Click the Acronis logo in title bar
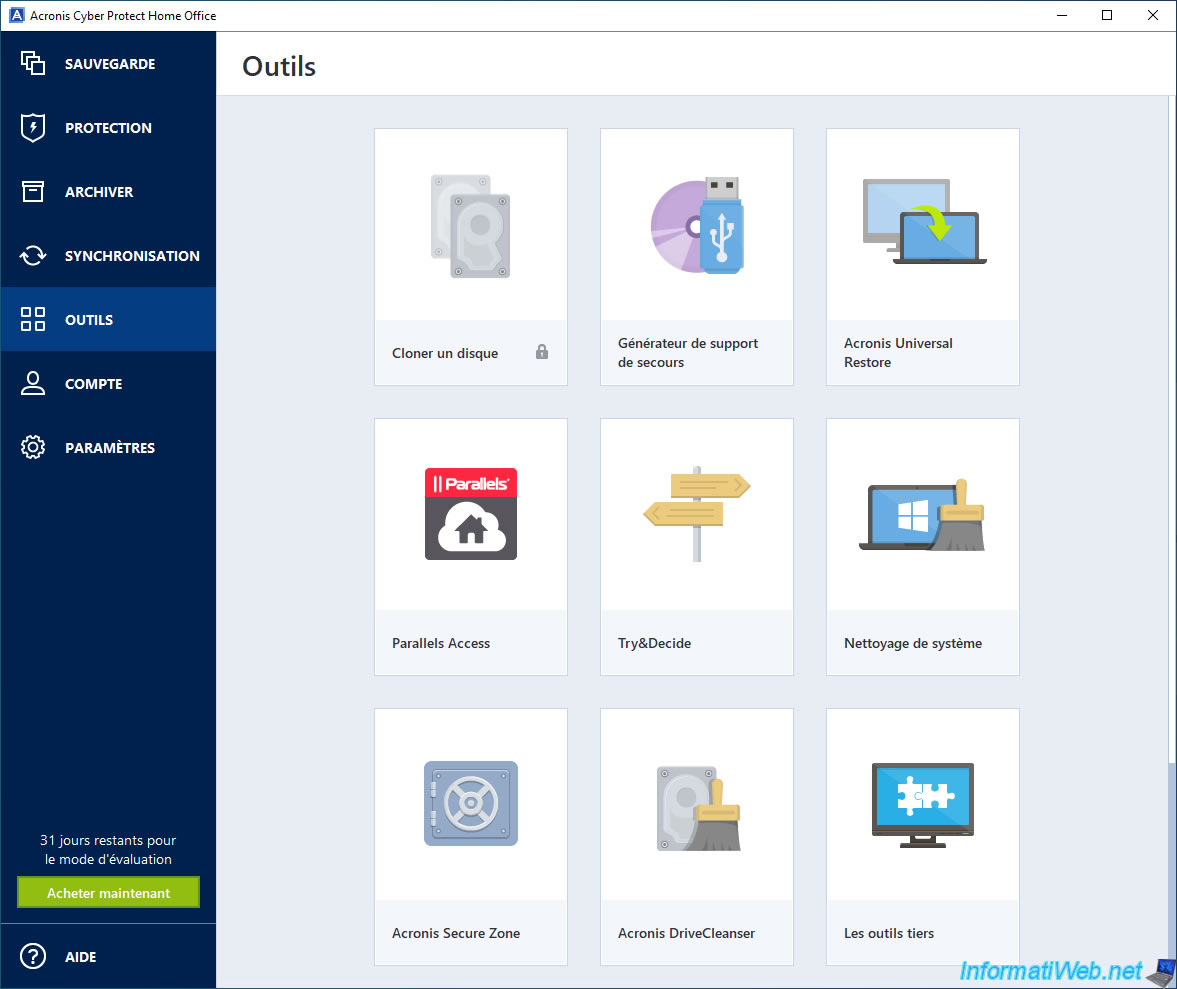The height and width of the screenshot is (989, 1177). (x=17, y=15)
